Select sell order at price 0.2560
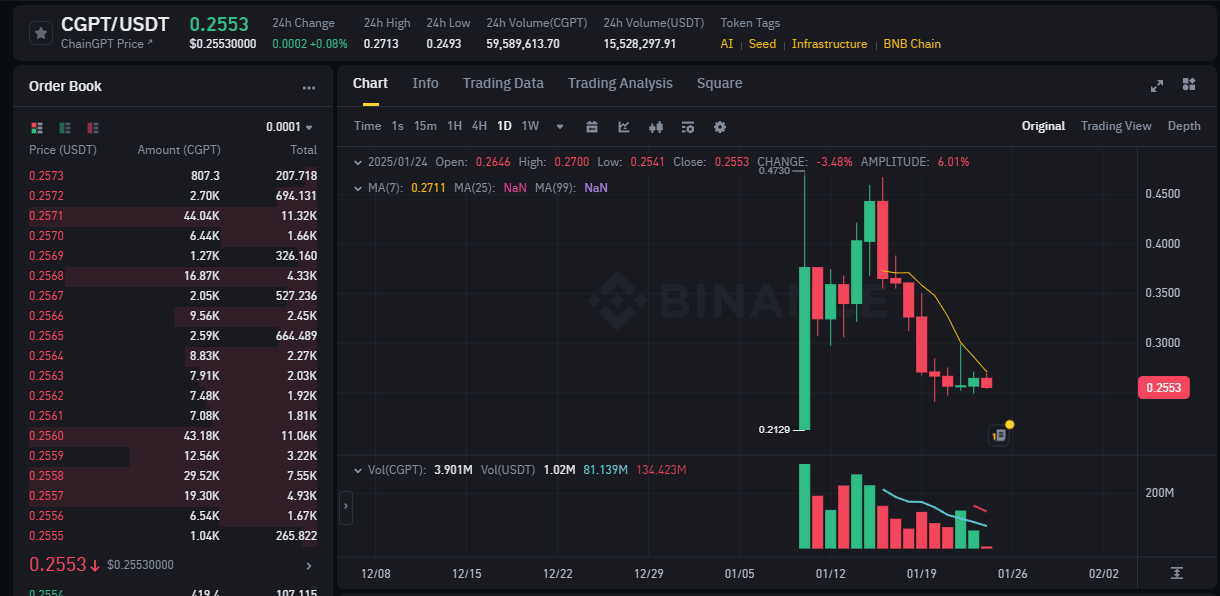Viewport: 1220px width, 596px height. click(x=173, y=436)
